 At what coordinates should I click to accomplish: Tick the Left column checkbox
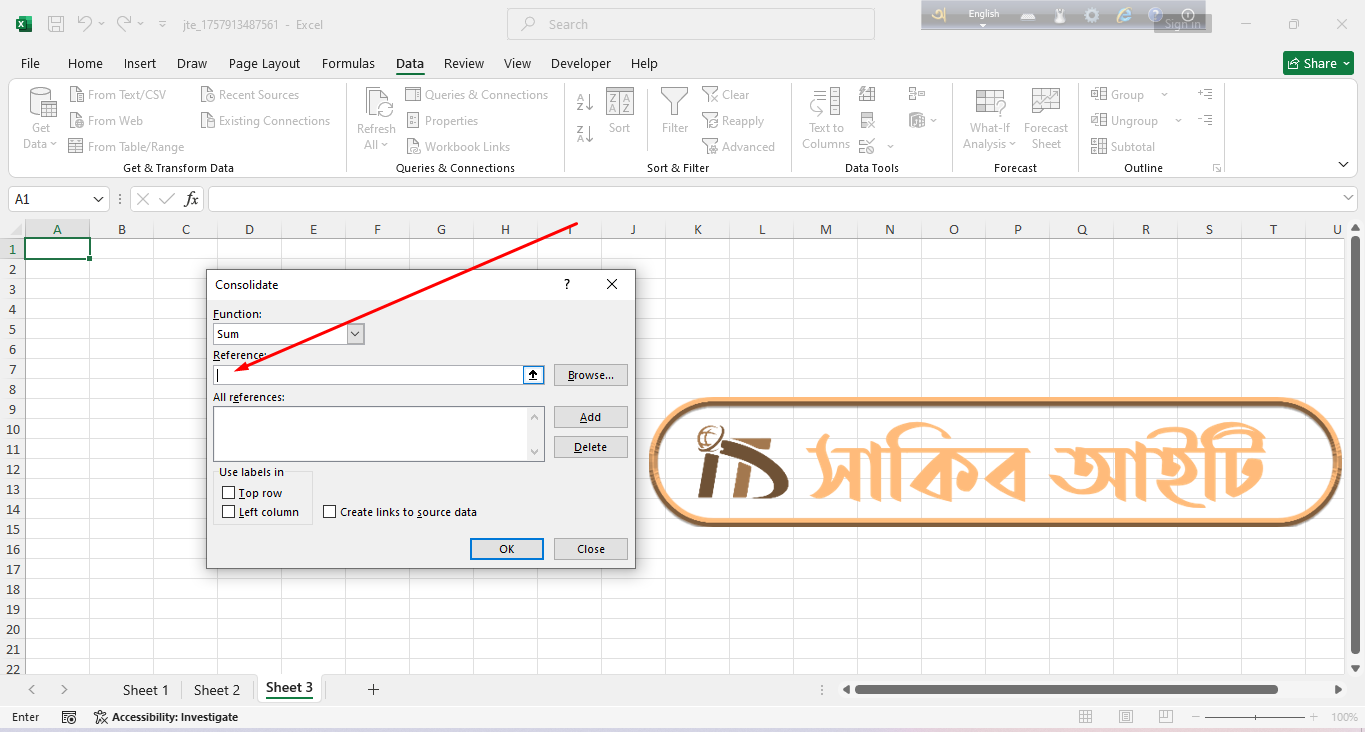pos(229,512)
